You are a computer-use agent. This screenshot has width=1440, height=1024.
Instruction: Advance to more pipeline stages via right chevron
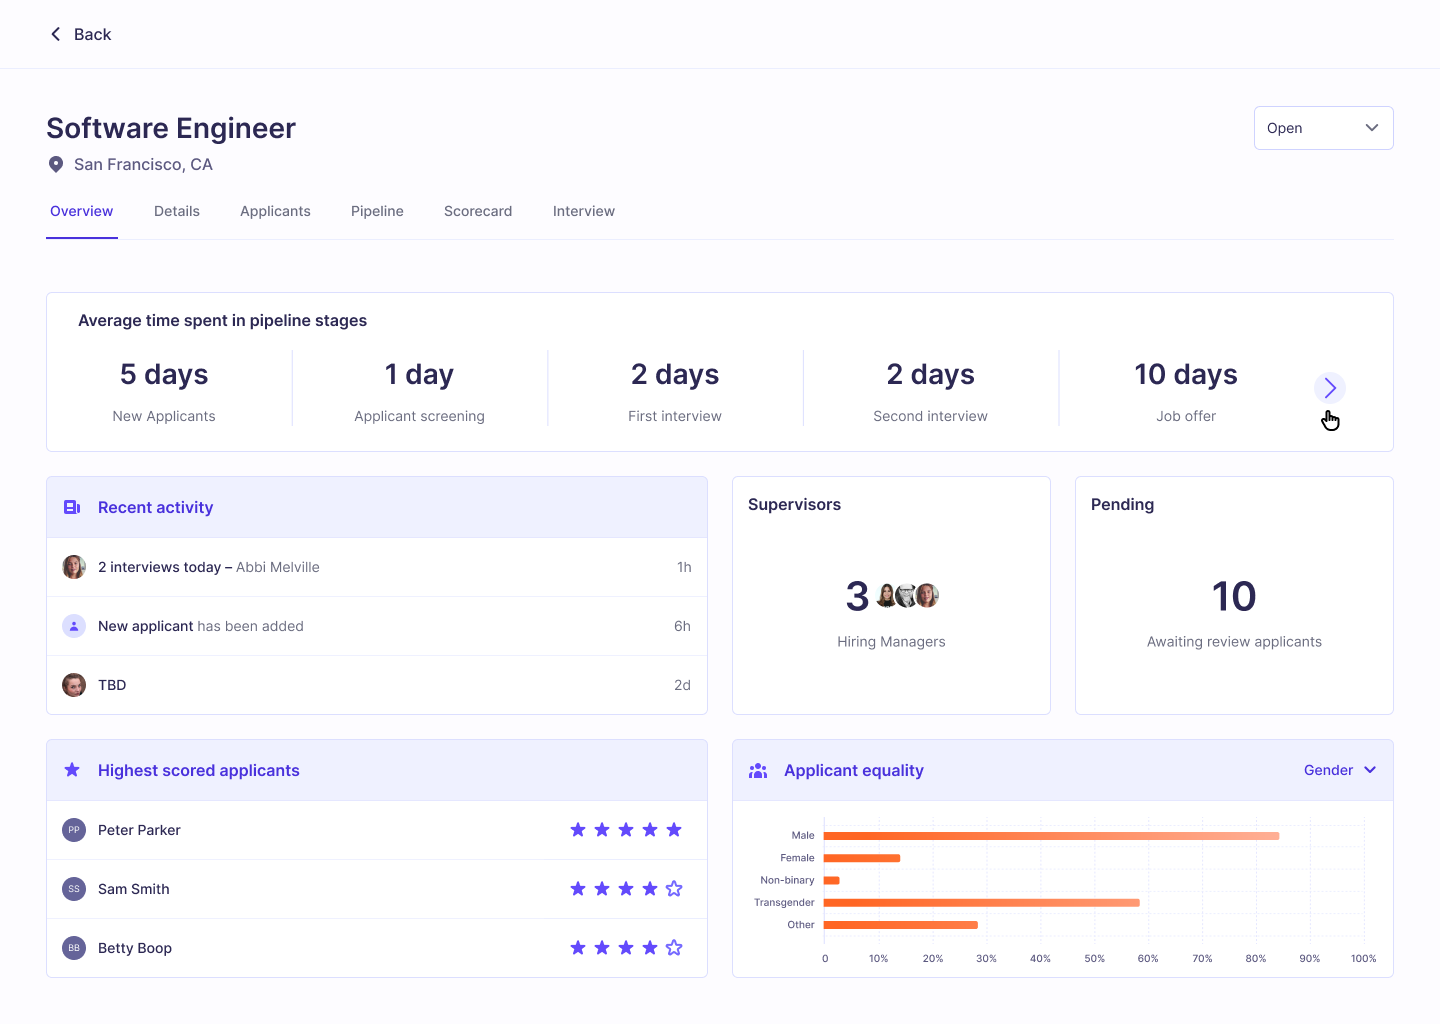(1330, 387)
